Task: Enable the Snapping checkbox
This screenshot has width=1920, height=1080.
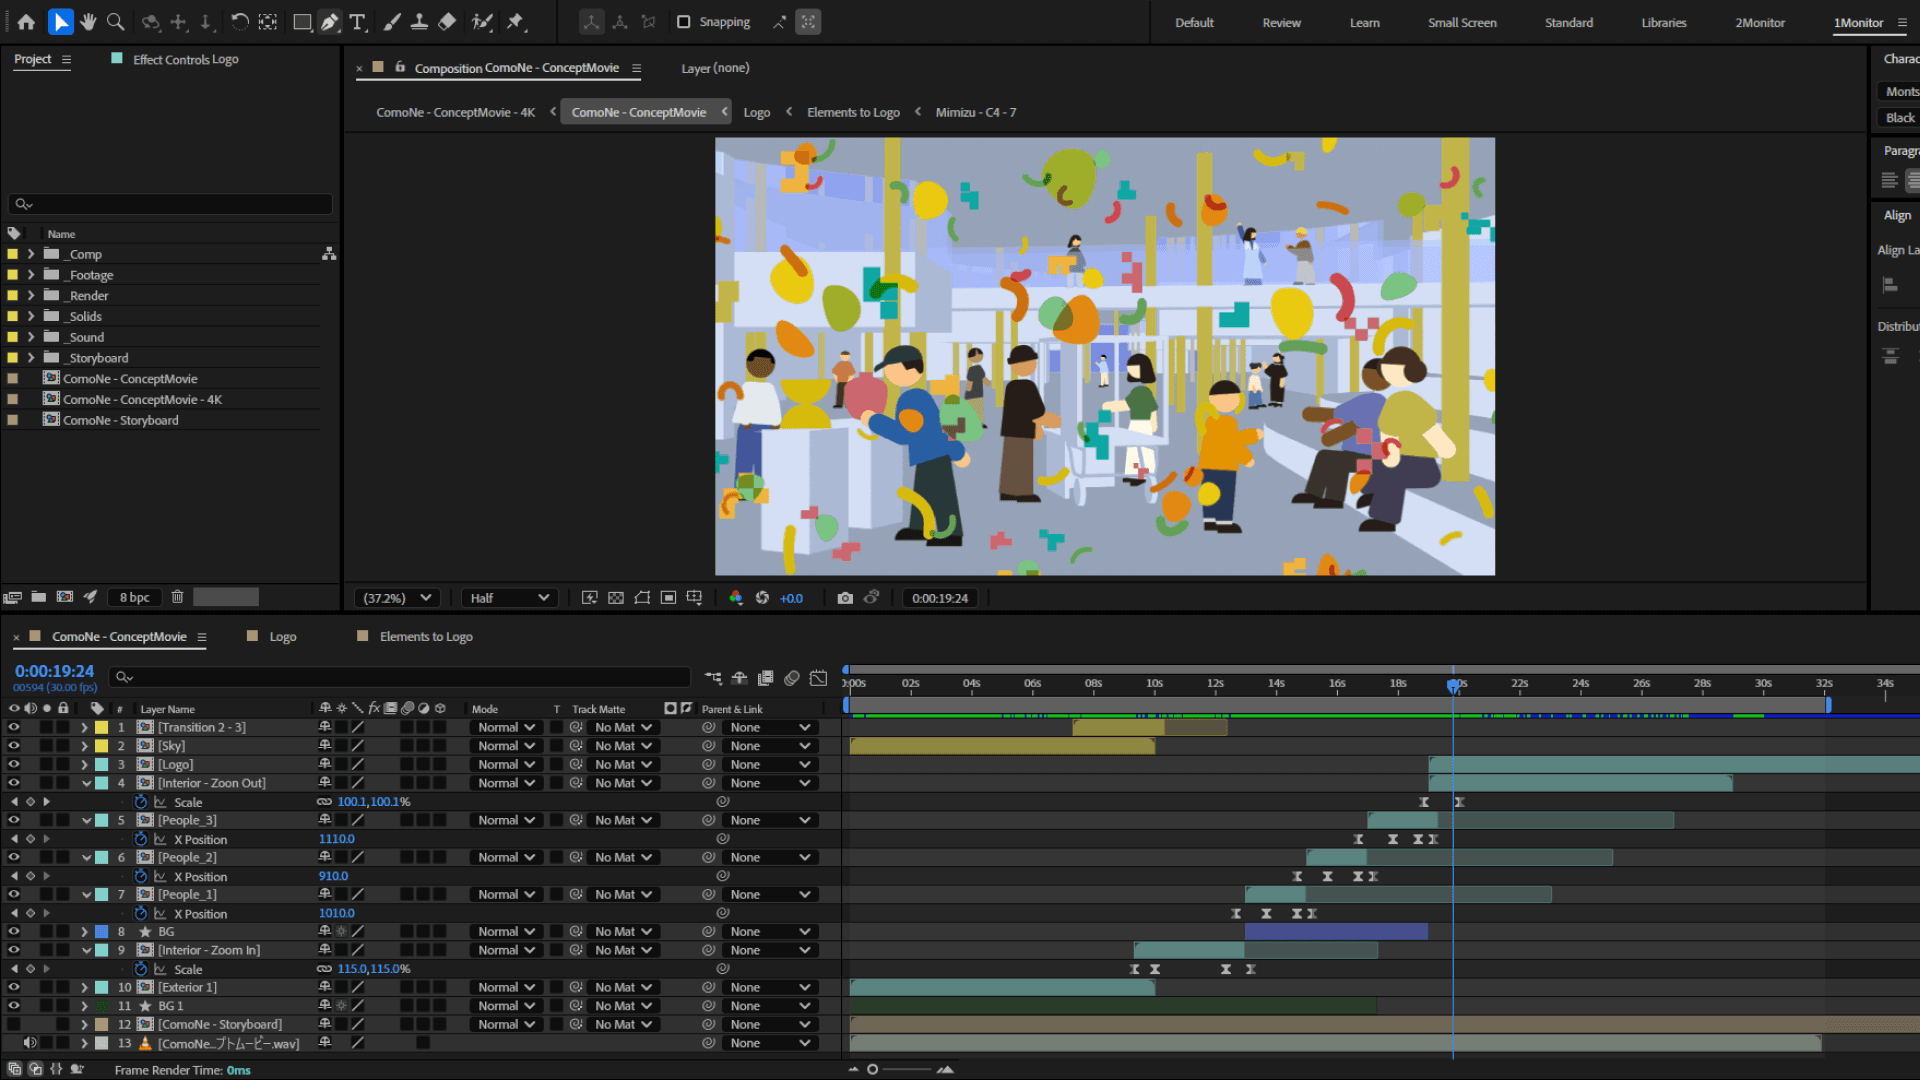Action: pos(684,22)
